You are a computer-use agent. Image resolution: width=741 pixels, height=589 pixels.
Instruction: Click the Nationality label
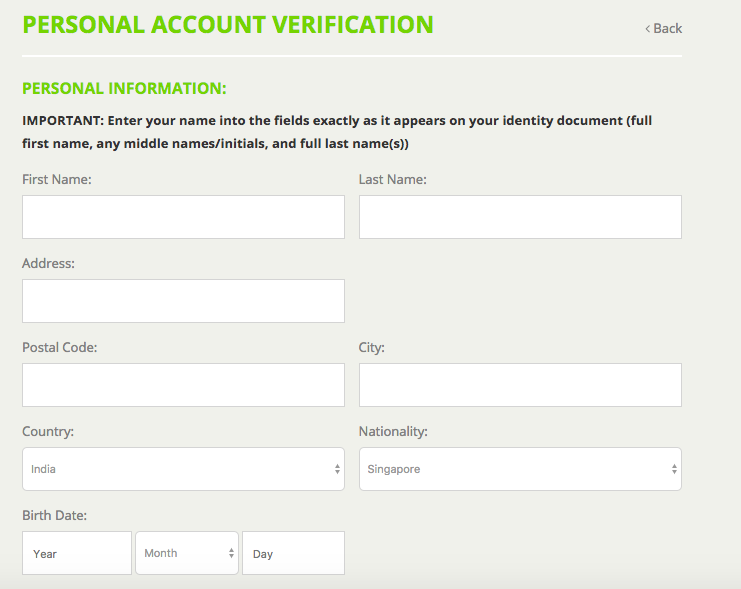click(x=393, y=431)
